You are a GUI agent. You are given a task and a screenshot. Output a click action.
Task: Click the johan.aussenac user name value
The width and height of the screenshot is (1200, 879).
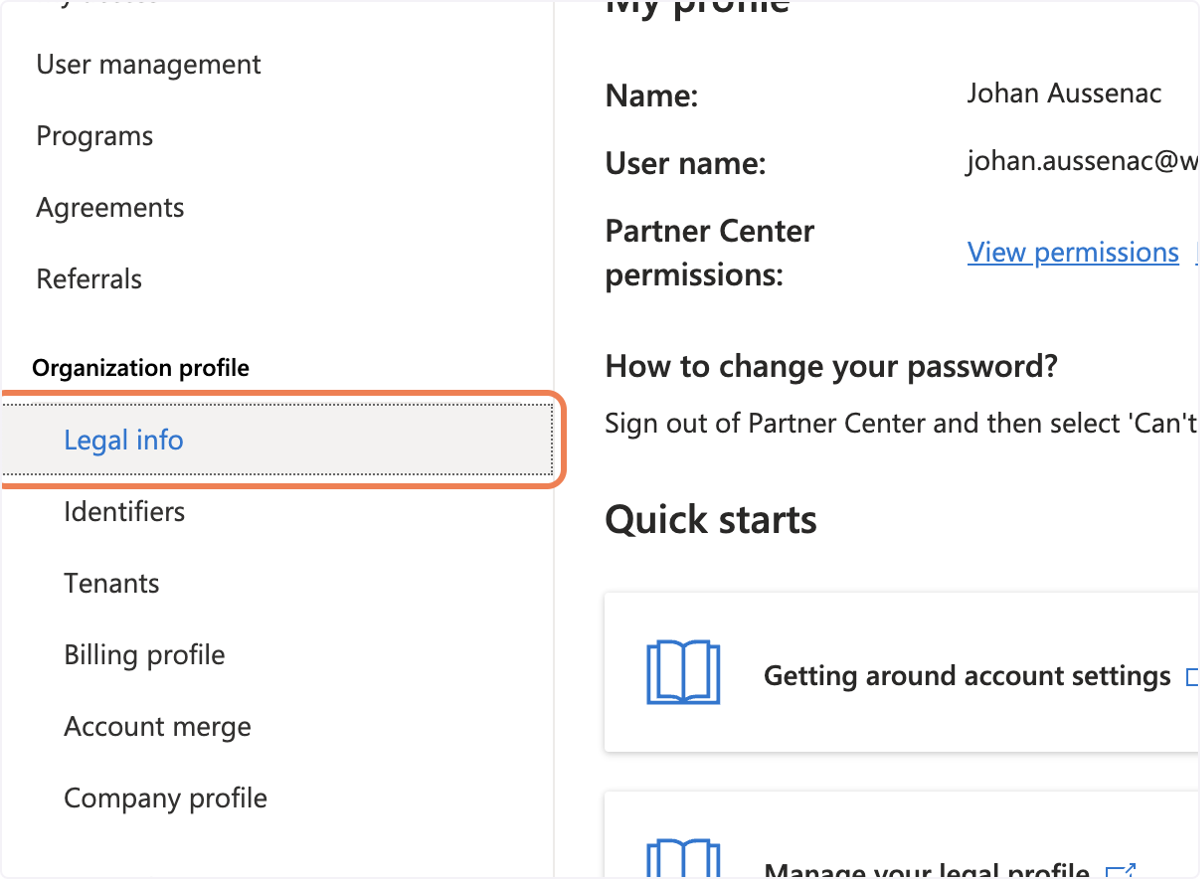(x=1082, y=162)
